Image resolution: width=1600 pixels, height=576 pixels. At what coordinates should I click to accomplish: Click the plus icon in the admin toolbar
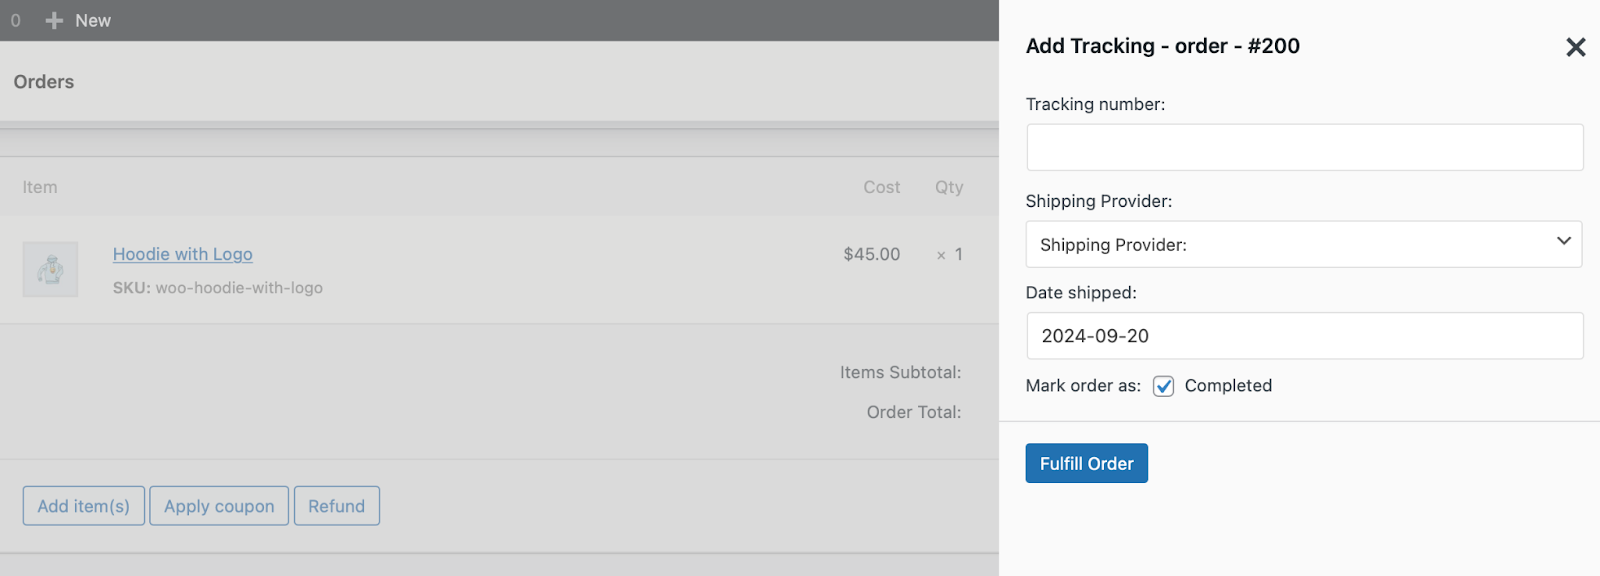coord(53,20)
